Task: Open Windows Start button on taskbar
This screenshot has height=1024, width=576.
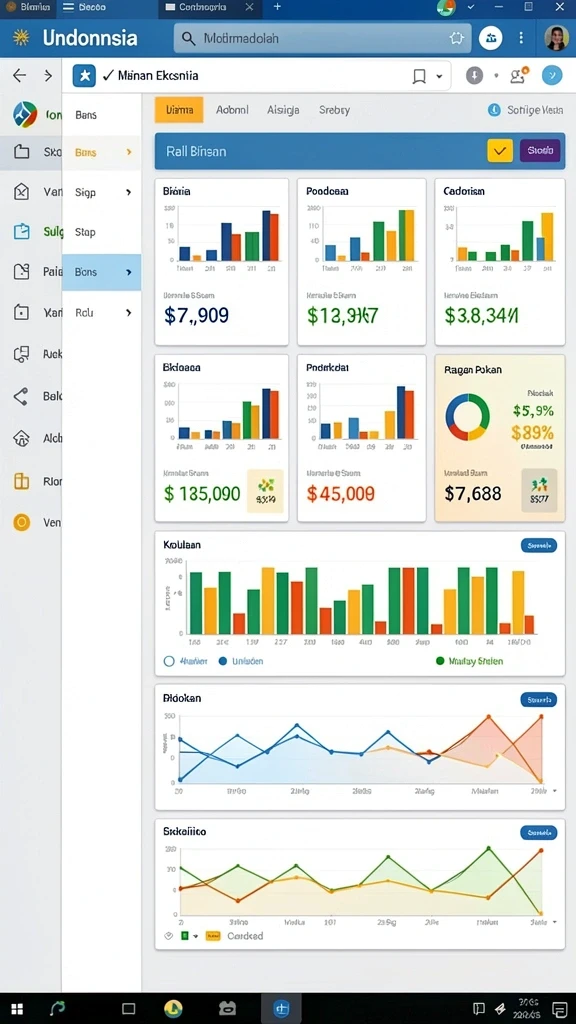Action: pos(18,1008)
